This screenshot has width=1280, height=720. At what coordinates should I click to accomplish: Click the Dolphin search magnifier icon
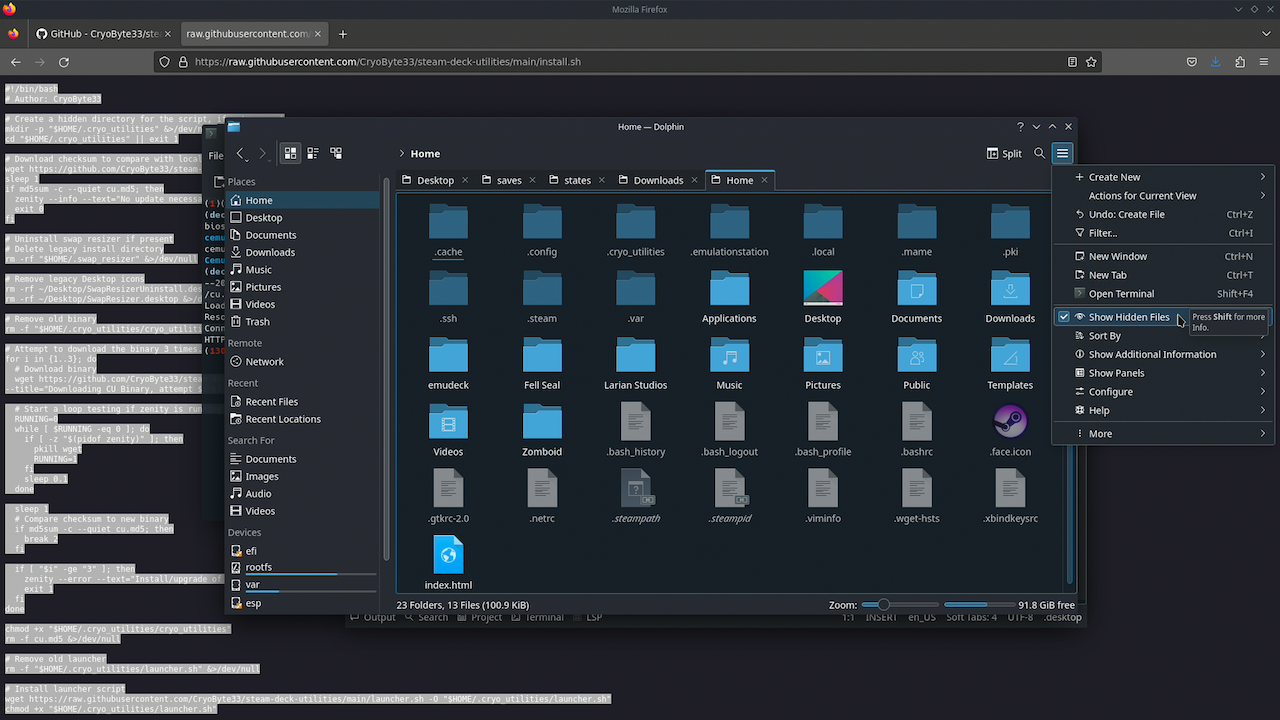tap(1040, 153)
